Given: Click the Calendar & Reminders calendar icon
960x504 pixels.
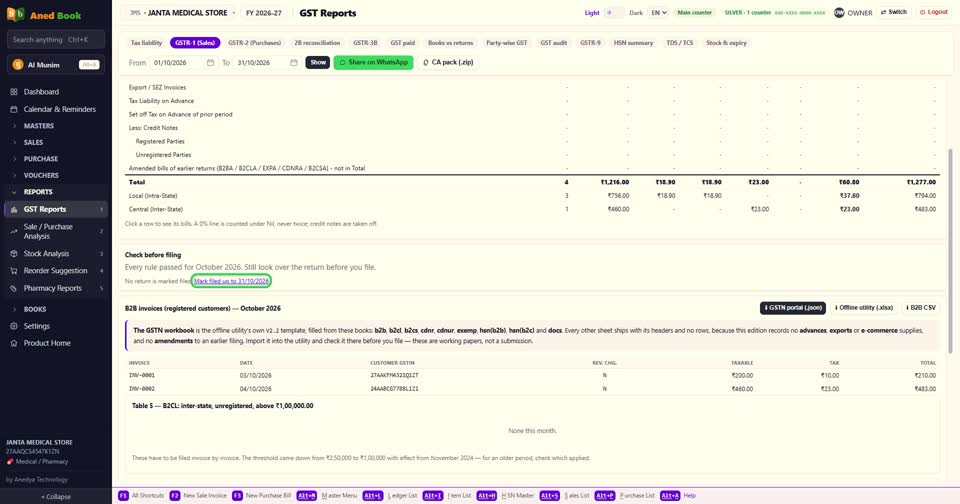Looking at the screenshot, I should (13, 109).
